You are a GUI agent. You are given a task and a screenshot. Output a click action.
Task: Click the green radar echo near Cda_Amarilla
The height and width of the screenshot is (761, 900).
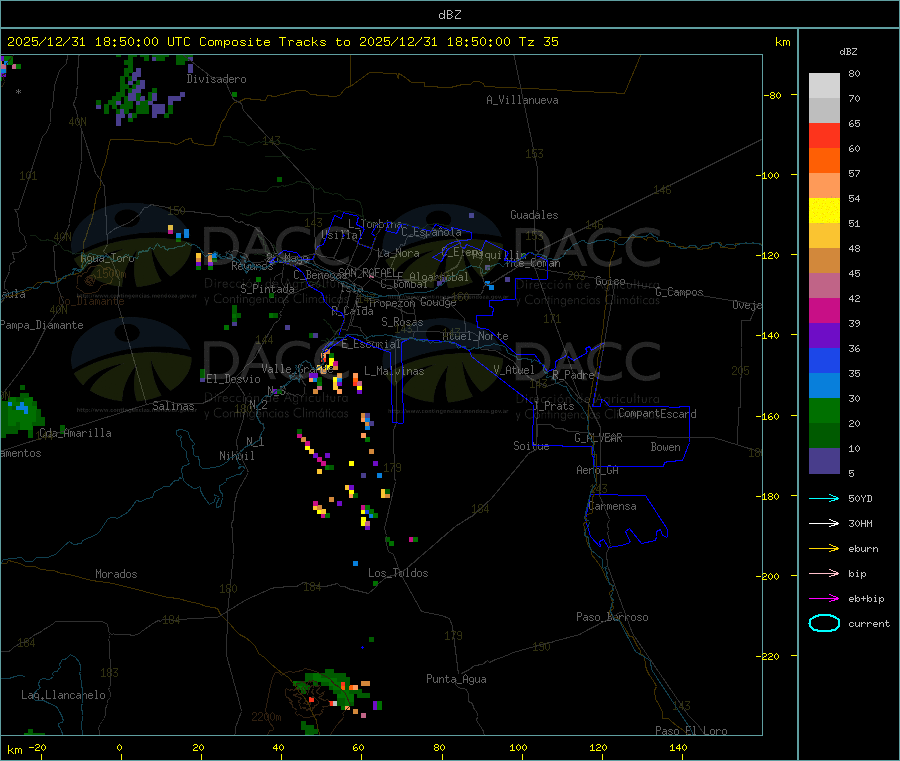coord(21,413)
